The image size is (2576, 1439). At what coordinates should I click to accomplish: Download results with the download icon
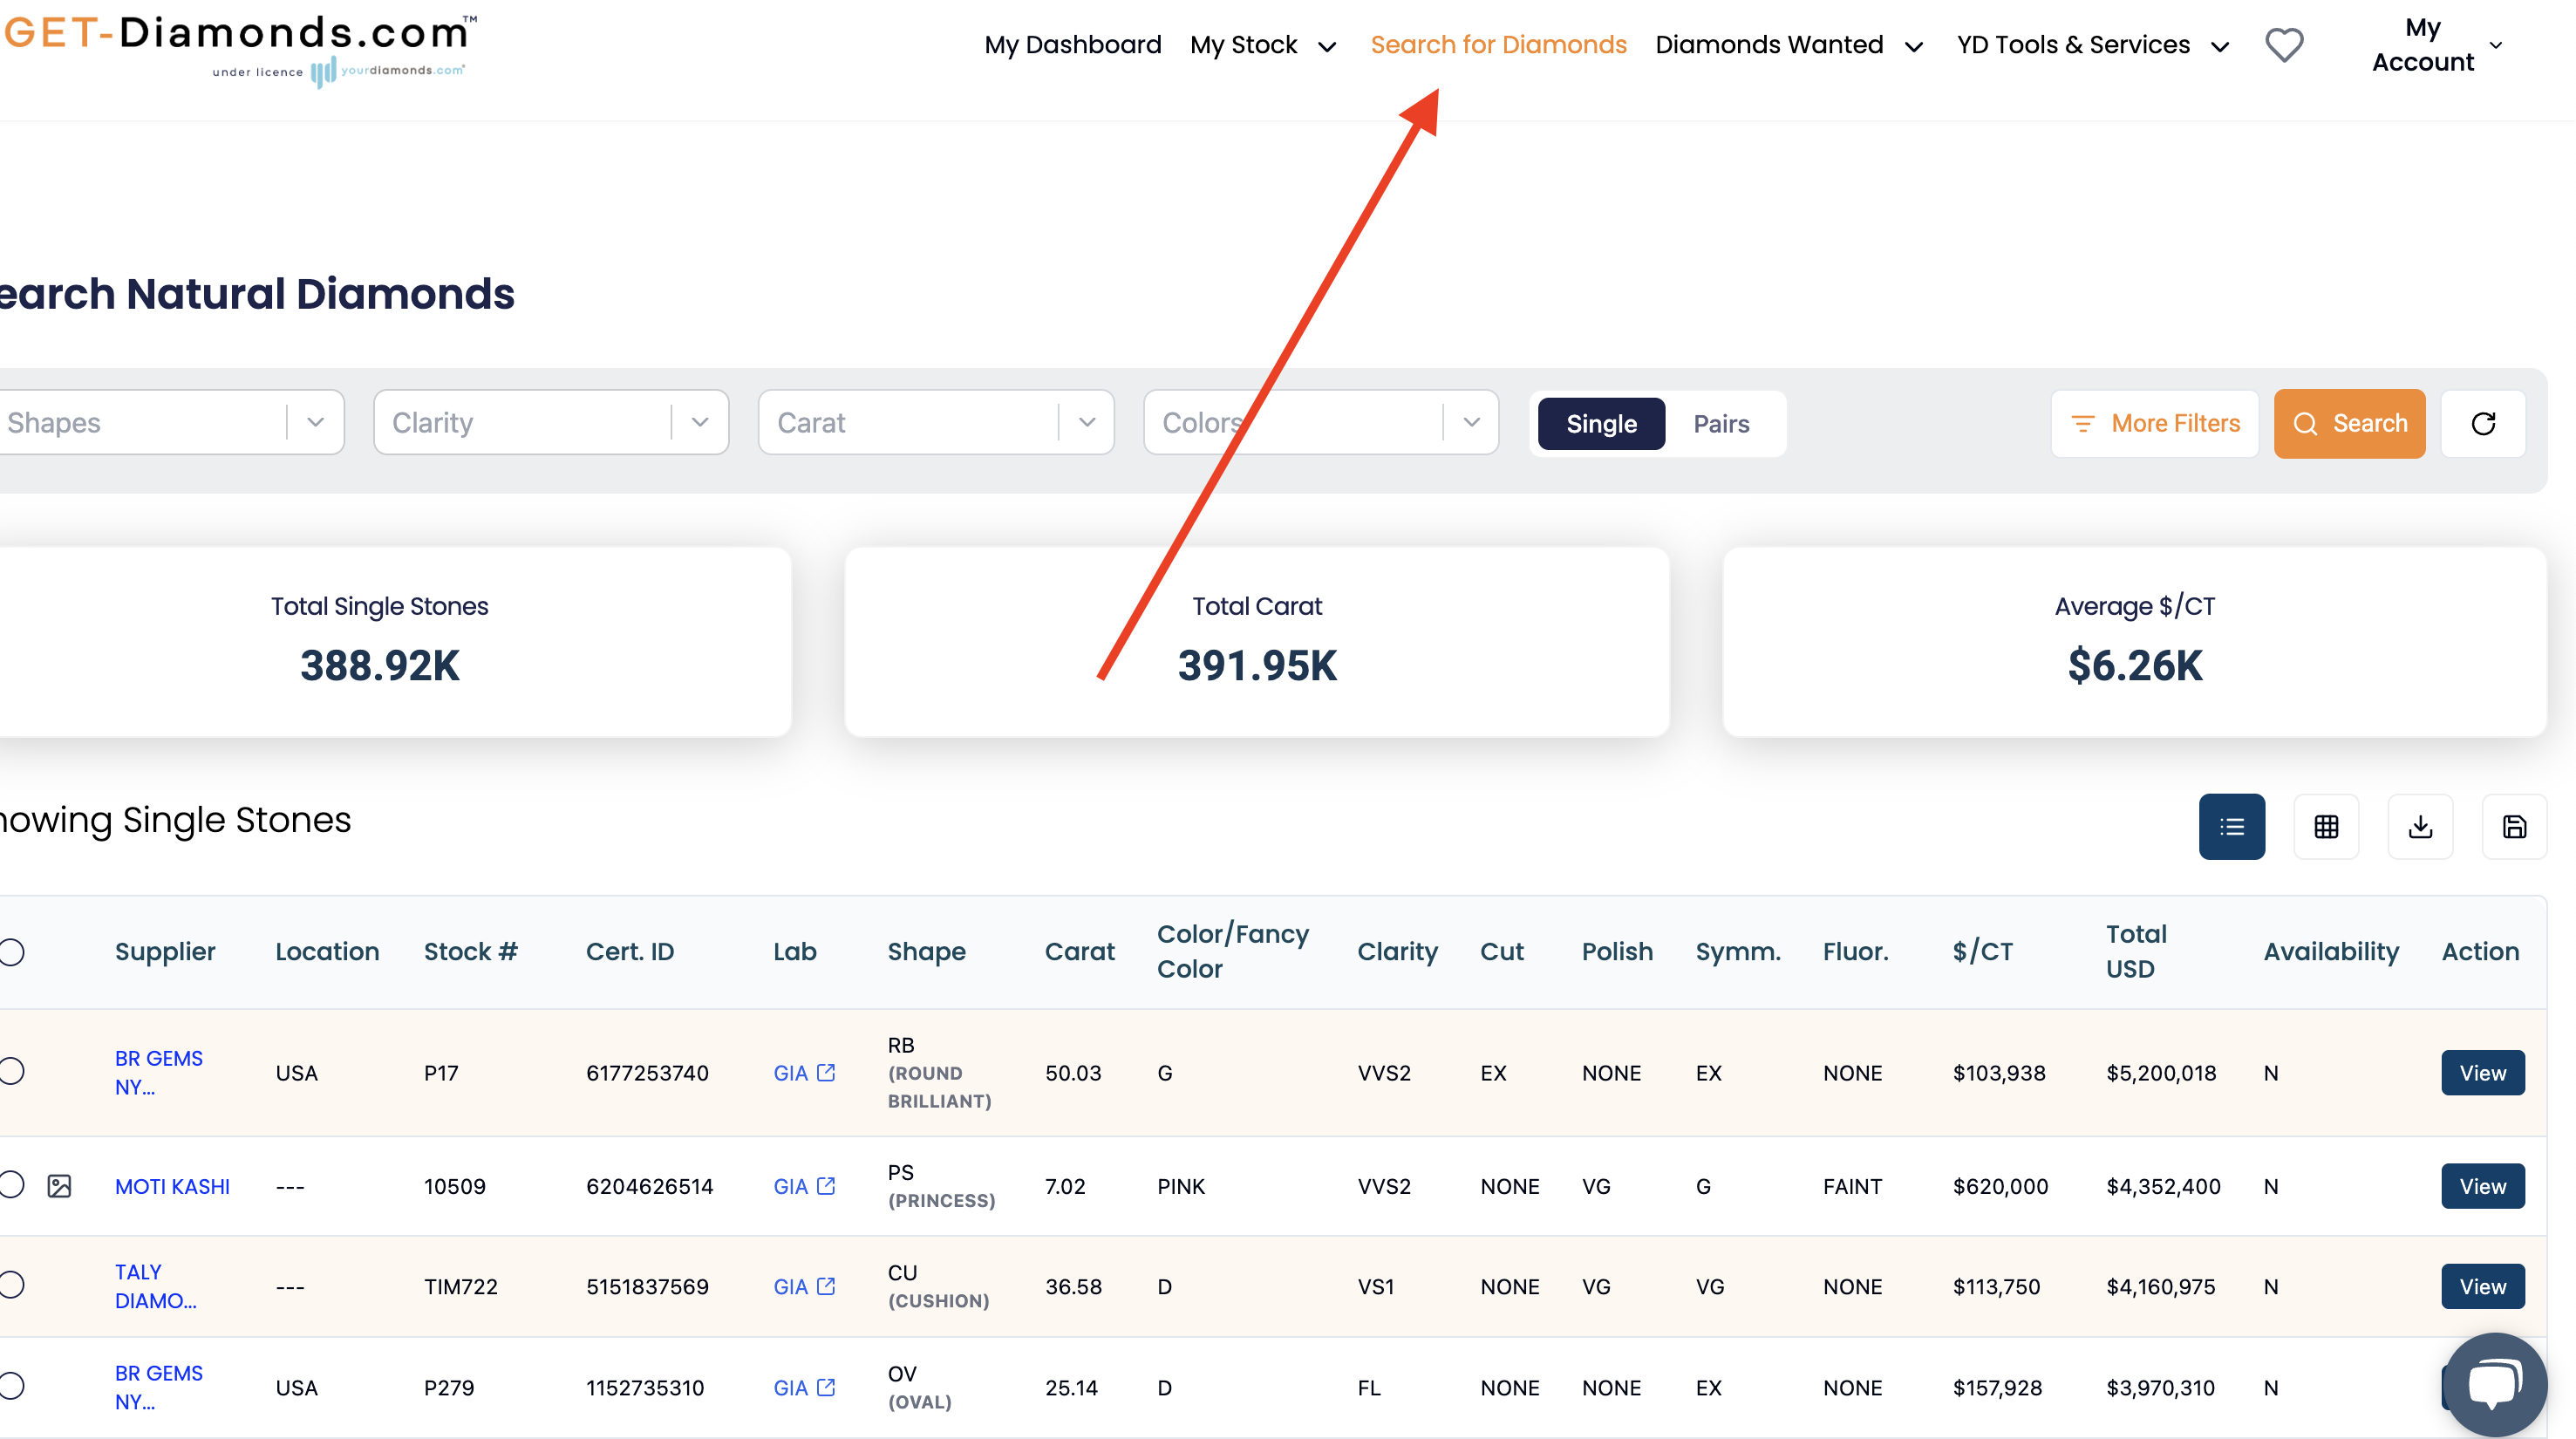tap(2420, 826)
